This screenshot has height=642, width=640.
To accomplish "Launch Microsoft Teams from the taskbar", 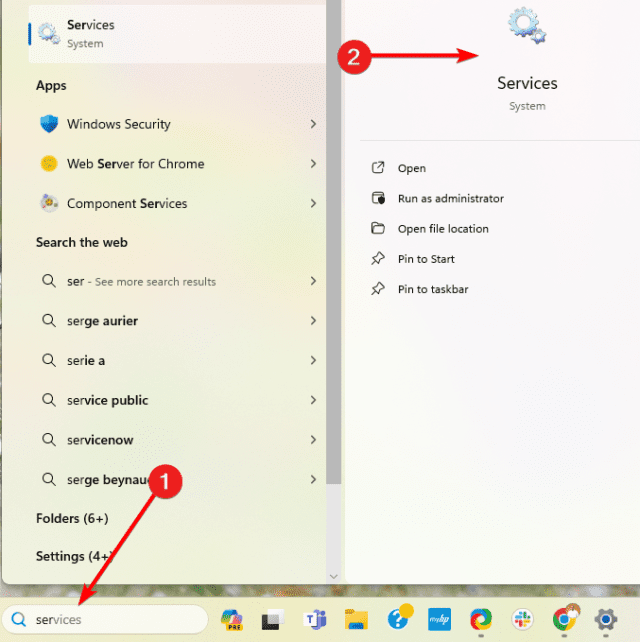I will (314, 619).
